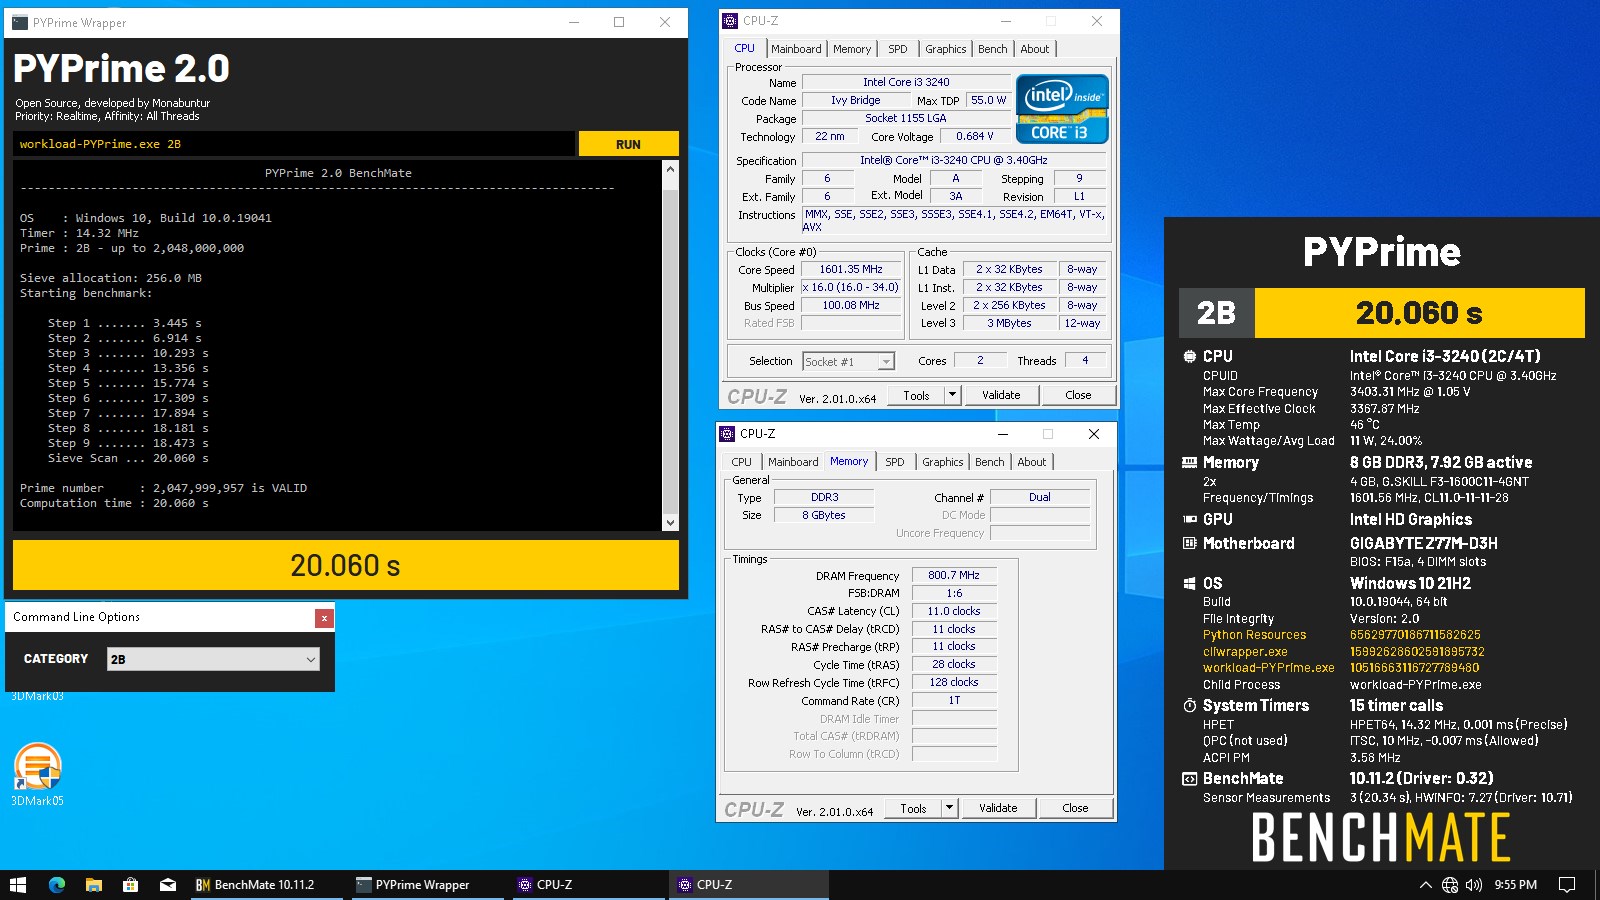Click Validate in lower CPU-Z window
Image resolution: width=1600 pixels, height=900 pixels.
(x=998, y=808)
